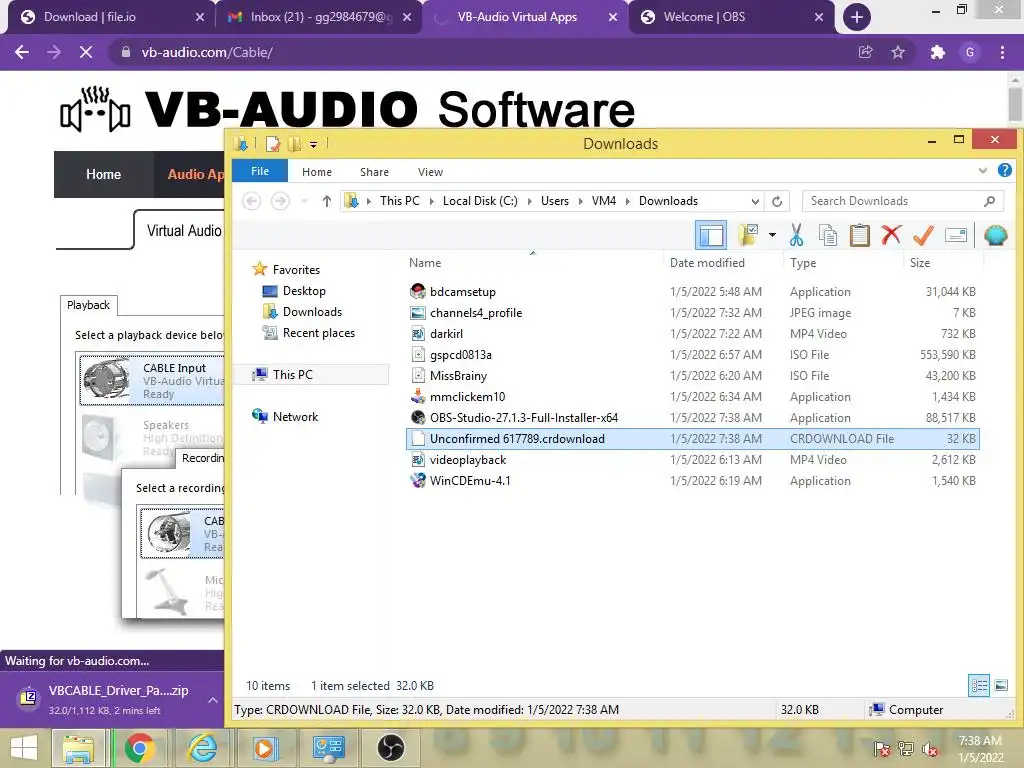This screenshot has width=1024, height=768.
Task: Select Desktop under Favorites
Action: [304, 291]
